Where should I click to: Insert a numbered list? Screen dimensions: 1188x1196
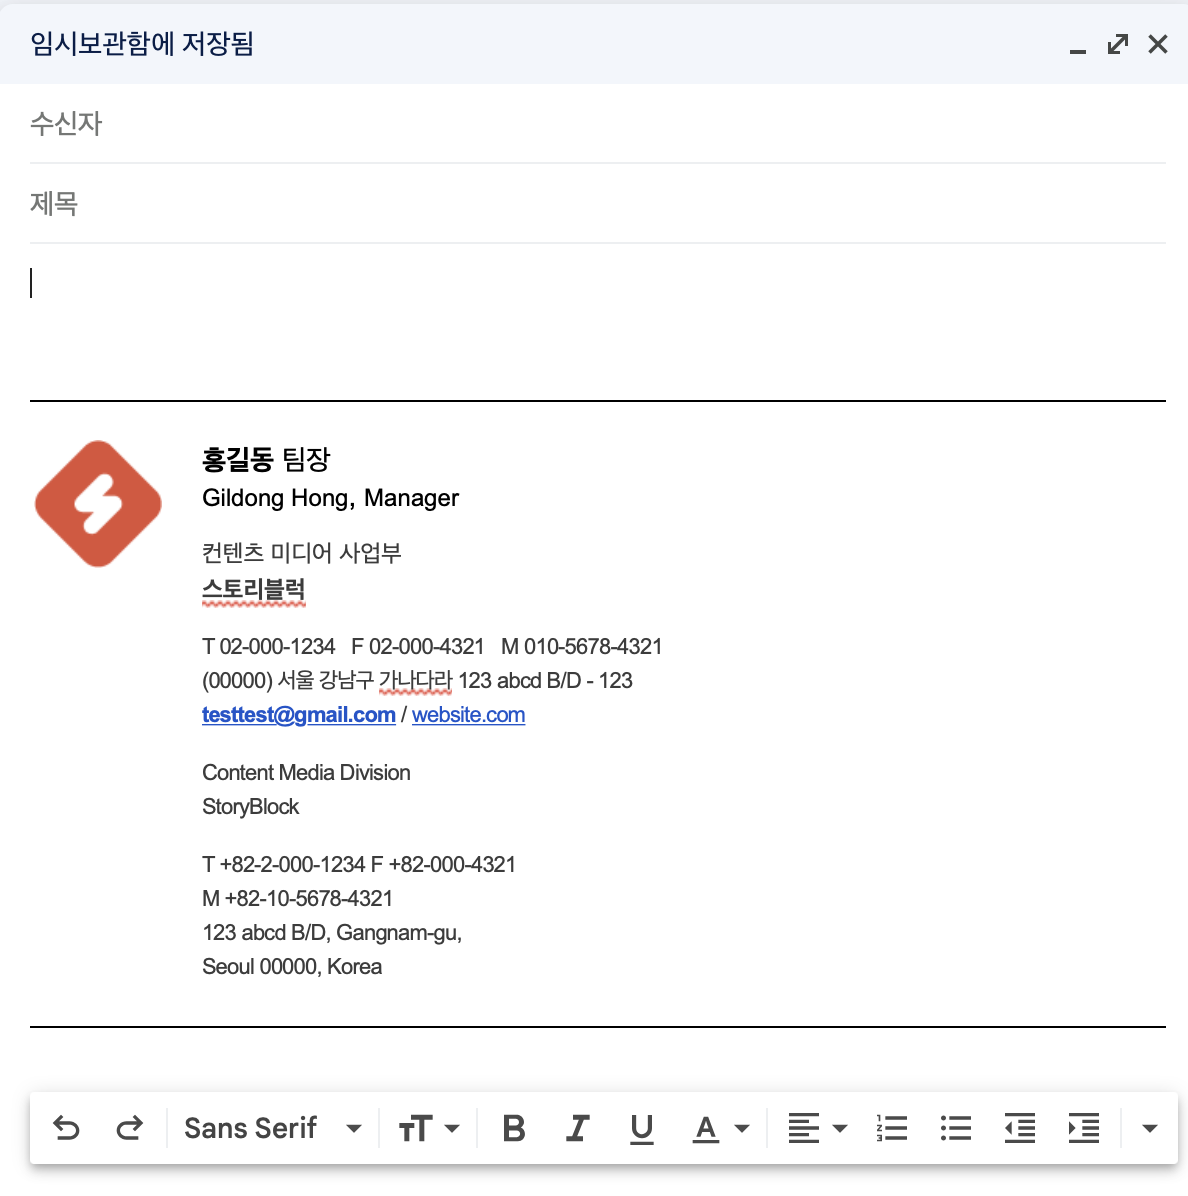tap(891, 1127)
